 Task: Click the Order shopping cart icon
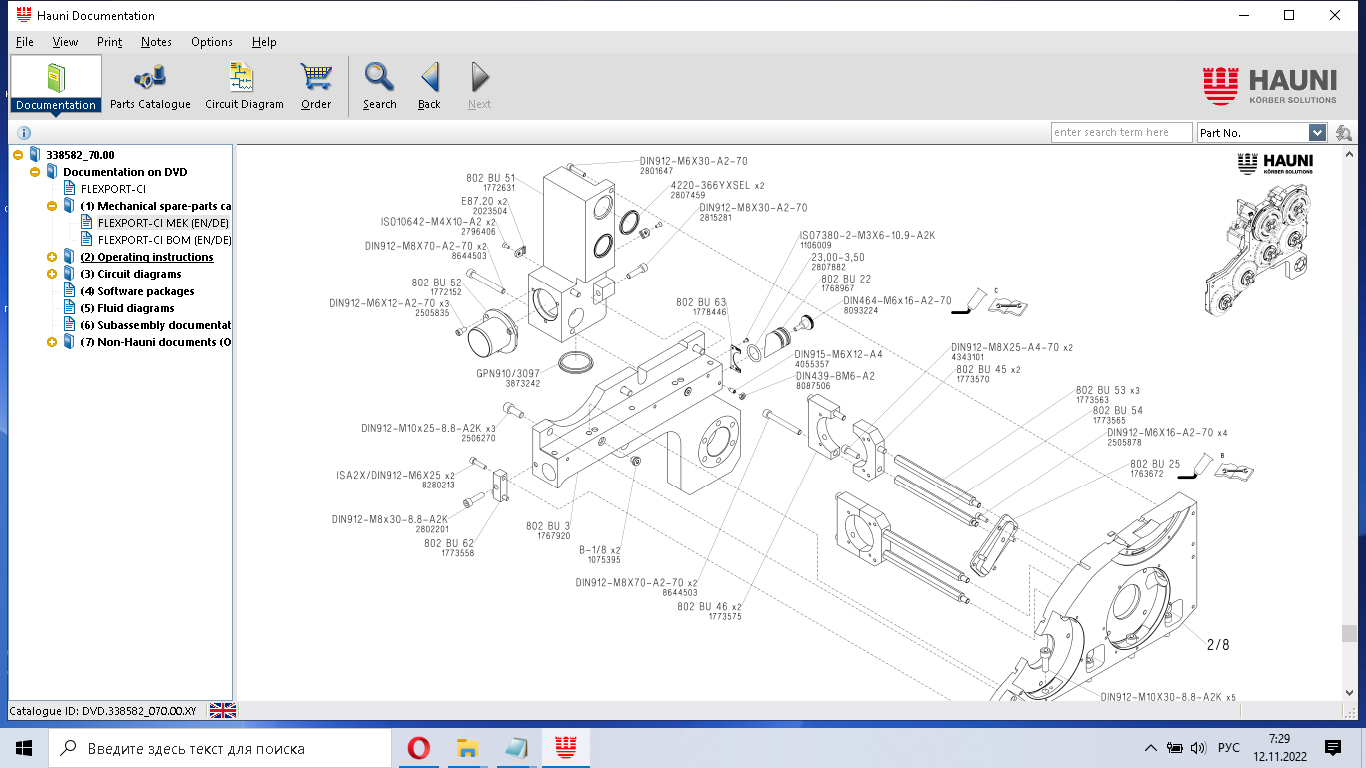(x=316, y=78)
